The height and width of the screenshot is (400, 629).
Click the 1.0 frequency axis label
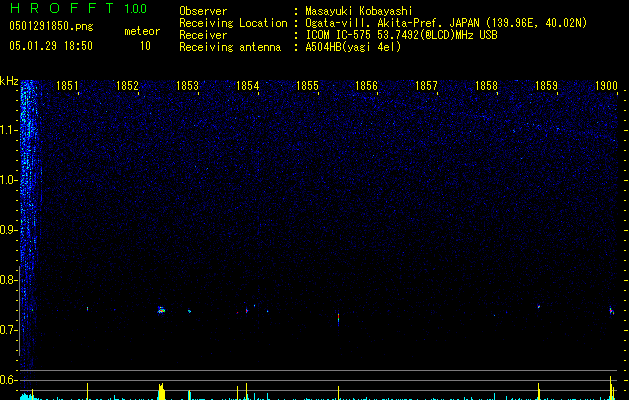coord(8,180)
